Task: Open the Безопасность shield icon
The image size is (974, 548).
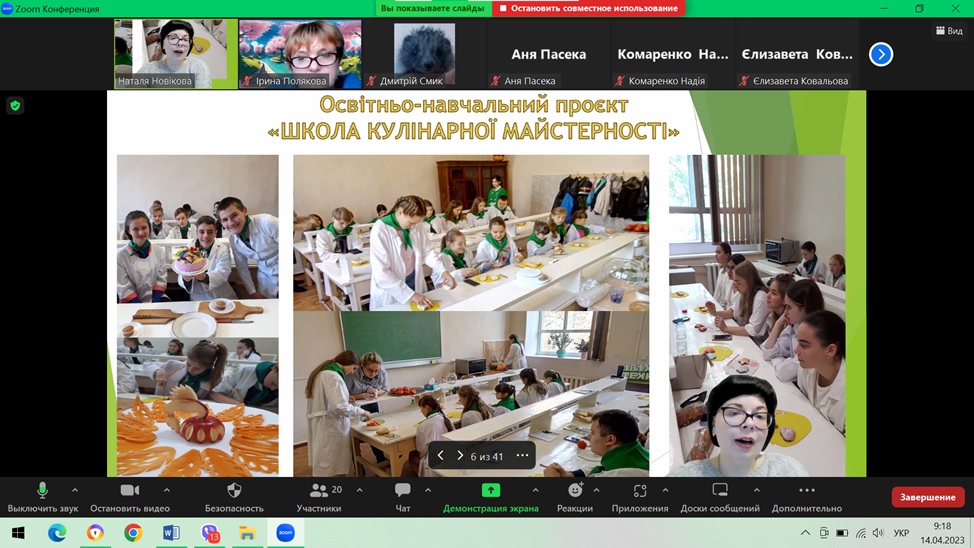Action: click(234, 491)
